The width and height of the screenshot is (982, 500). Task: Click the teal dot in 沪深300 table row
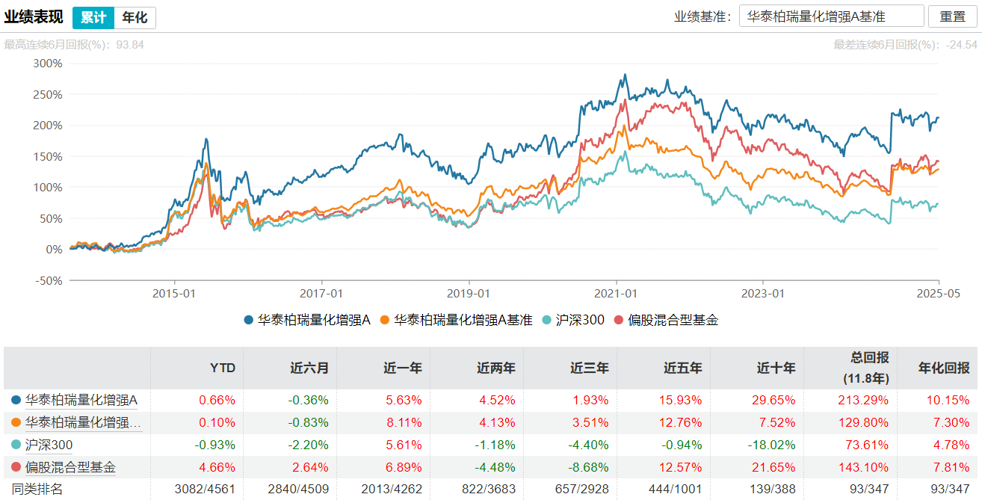(15, 444)
